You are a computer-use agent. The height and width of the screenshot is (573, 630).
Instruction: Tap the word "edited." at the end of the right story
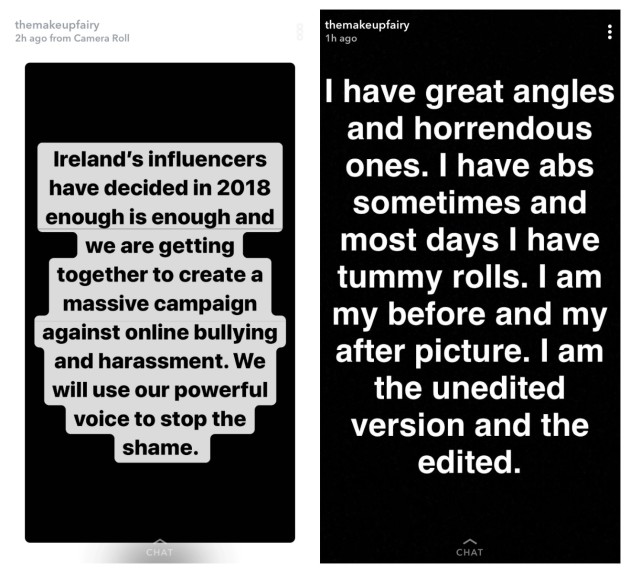(x=469, y=462)
